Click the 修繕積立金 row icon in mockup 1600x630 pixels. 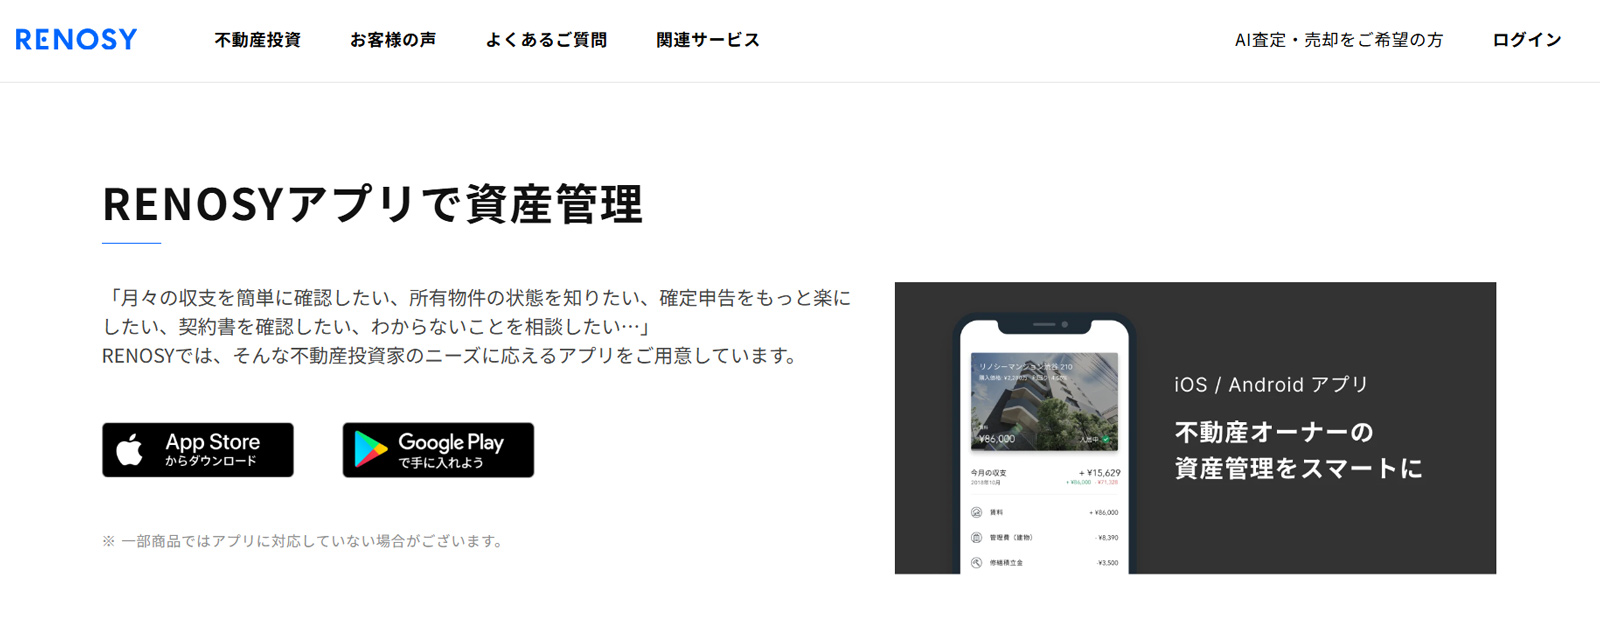(976, 562)
